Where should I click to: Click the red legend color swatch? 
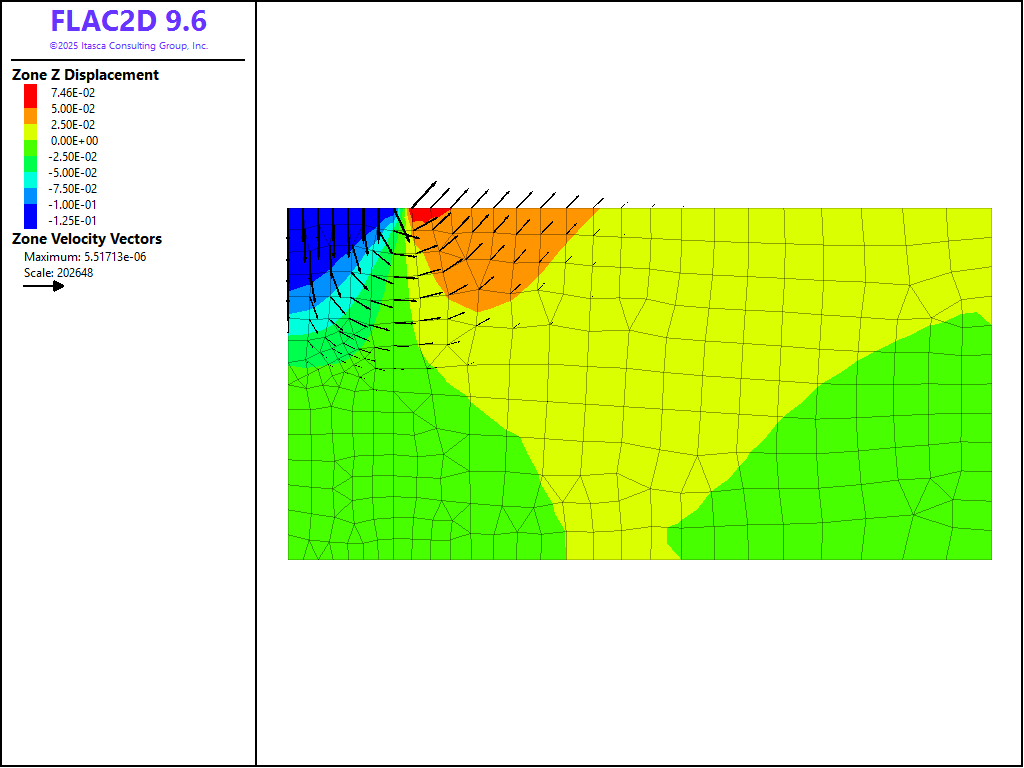tap(31, 94)
